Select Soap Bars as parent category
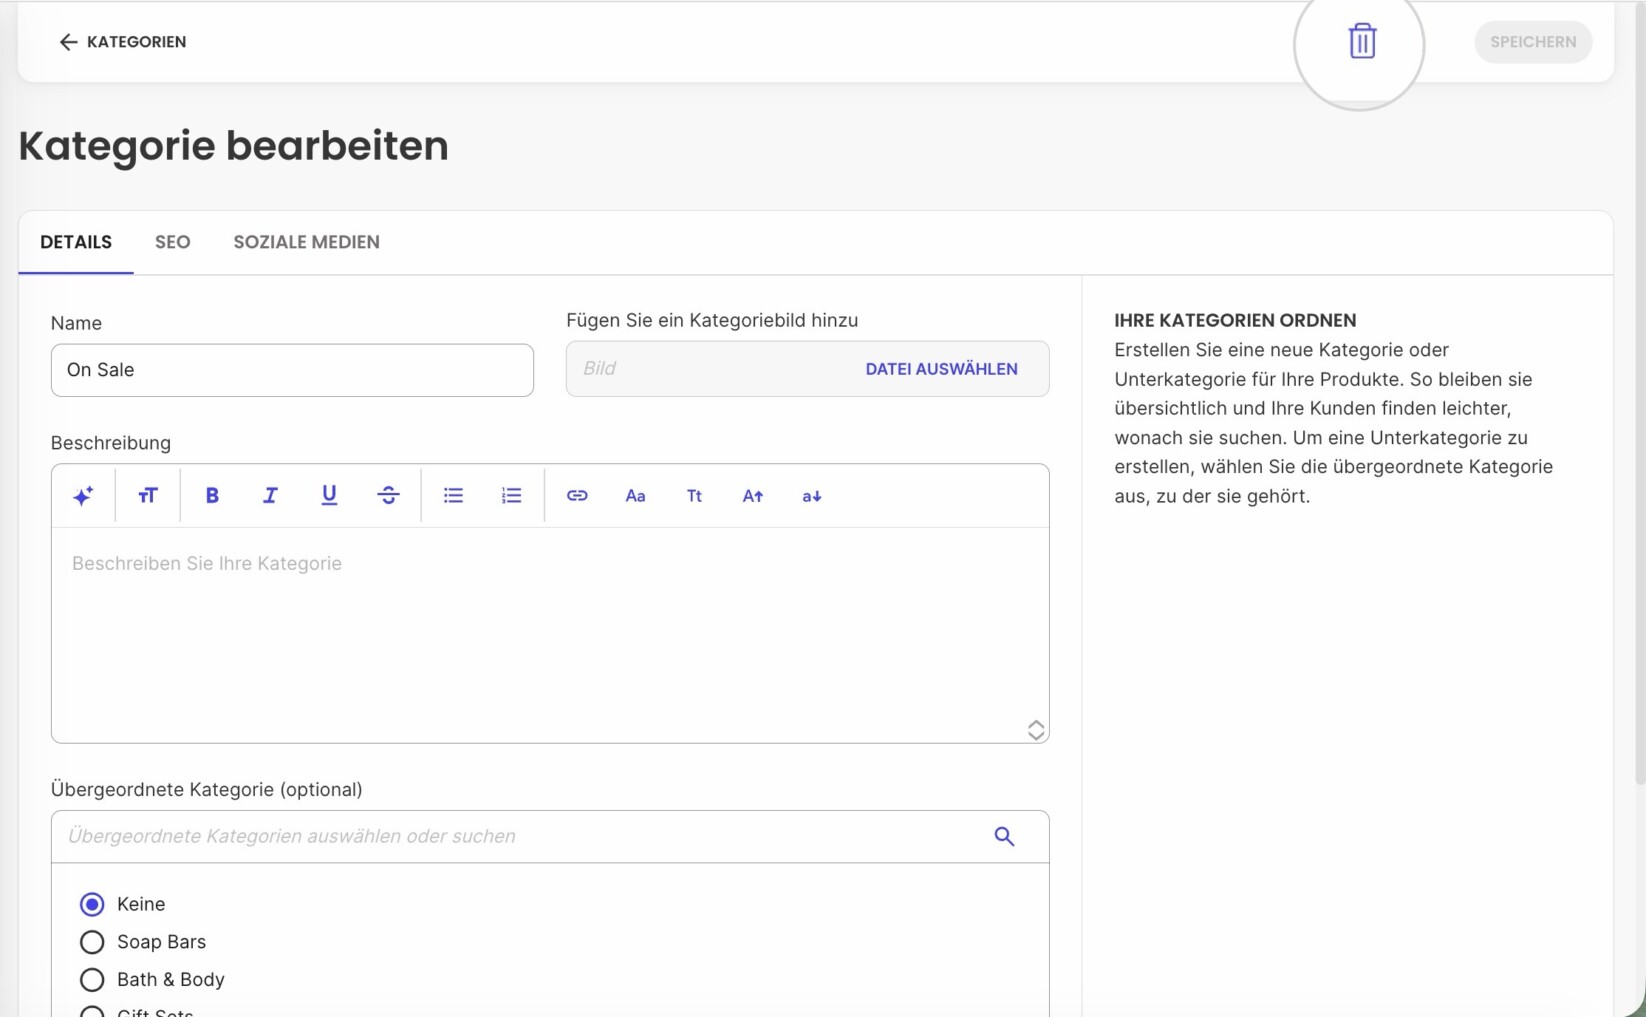 [92, 942]
